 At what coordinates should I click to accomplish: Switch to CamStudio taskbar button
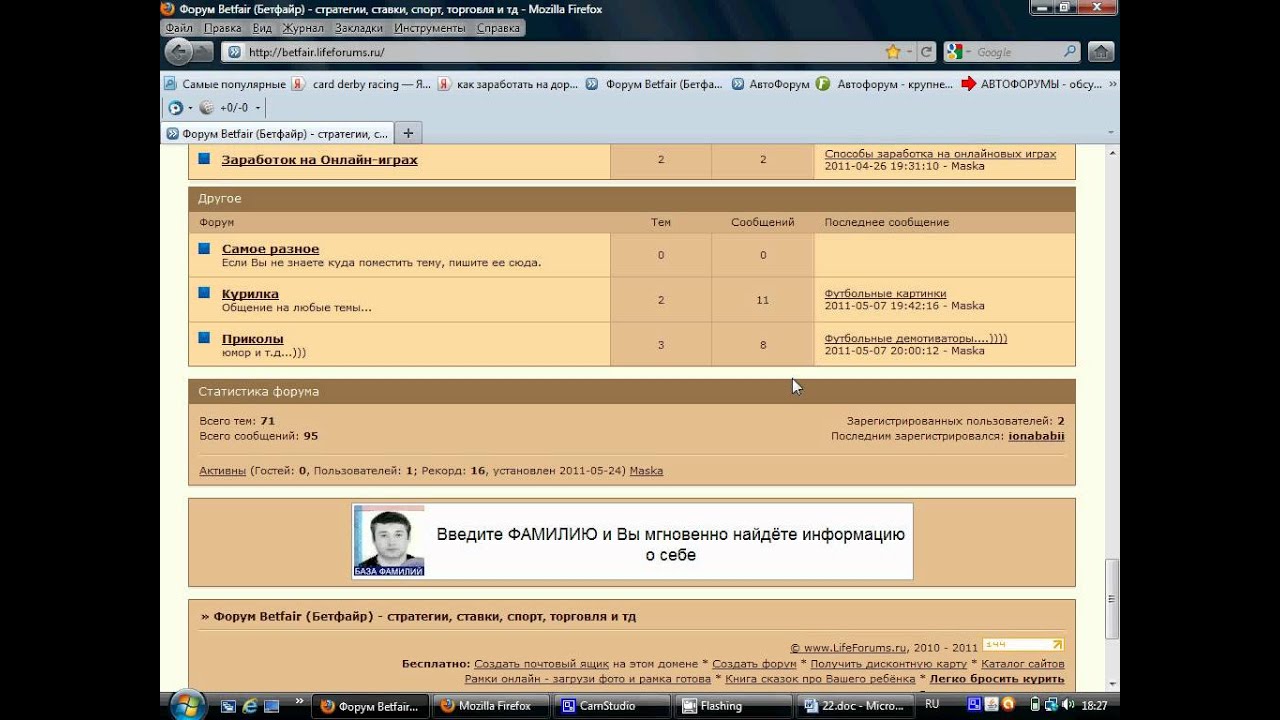tap(610, 706)
